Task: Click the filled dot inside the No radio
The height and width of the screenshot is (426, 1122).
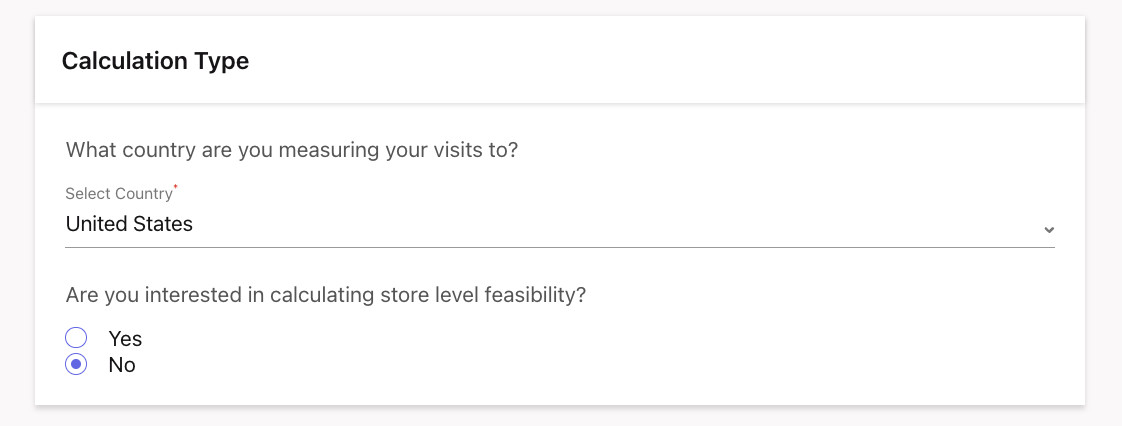Action: tap(76, 365)
